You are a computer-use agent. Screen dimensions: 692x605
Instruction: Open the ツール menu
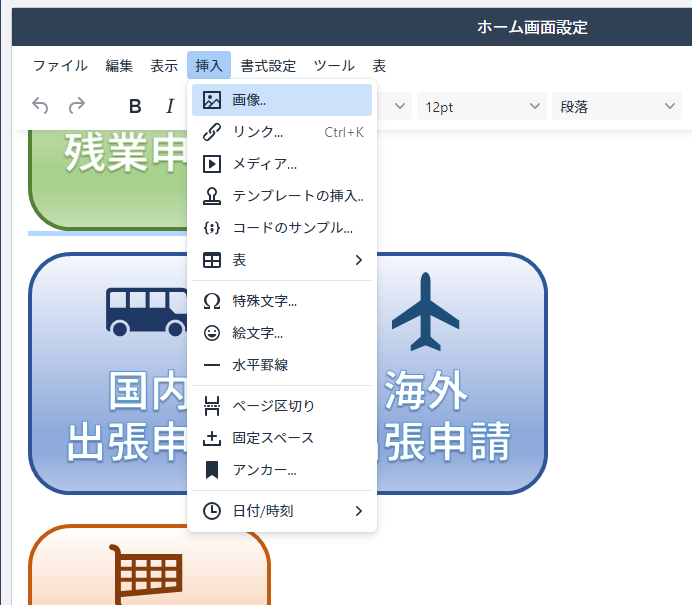point(334,66)
